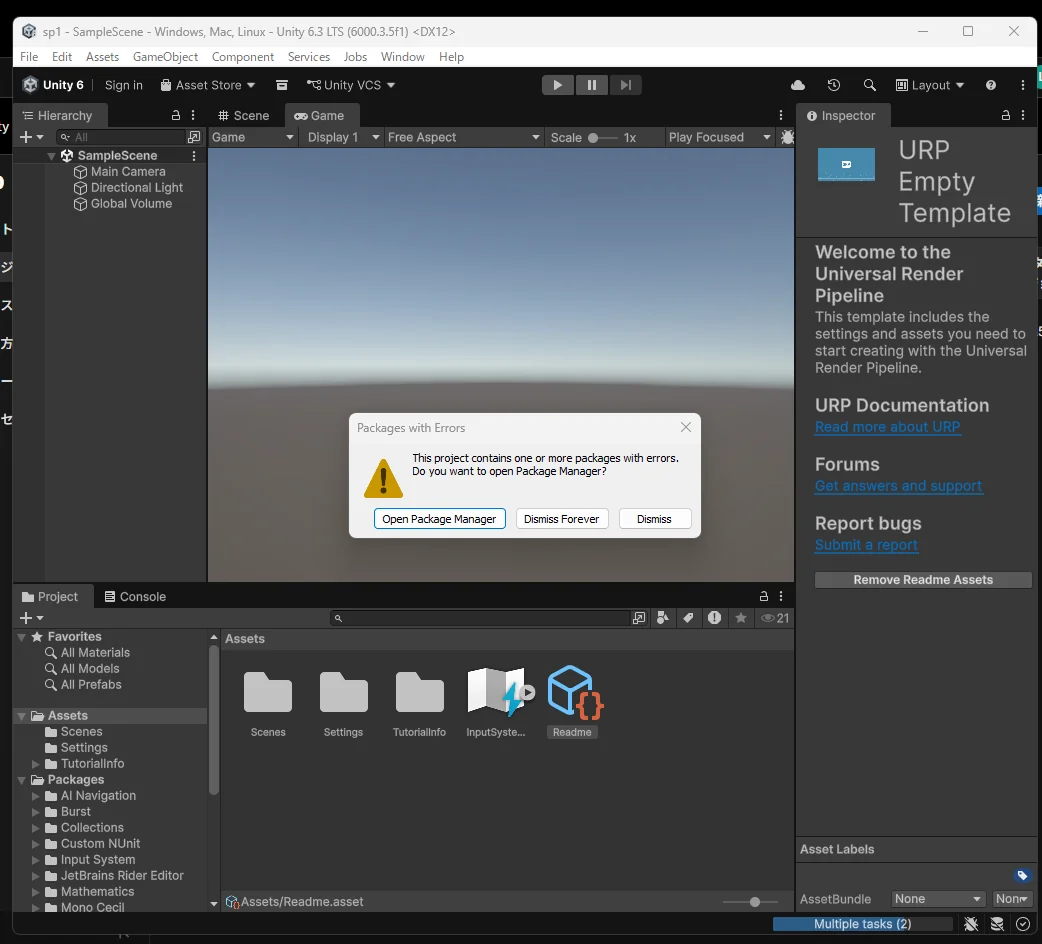Open the Layout dropdown

point(930,85)
